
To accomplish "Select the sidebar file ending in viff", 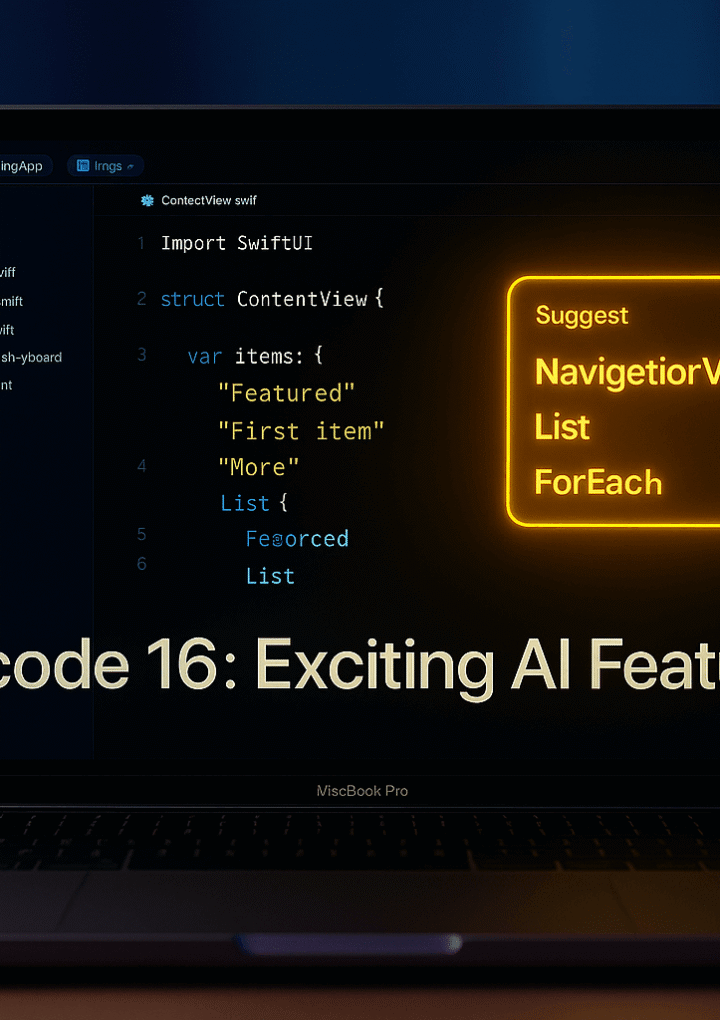I will point(8,272).
